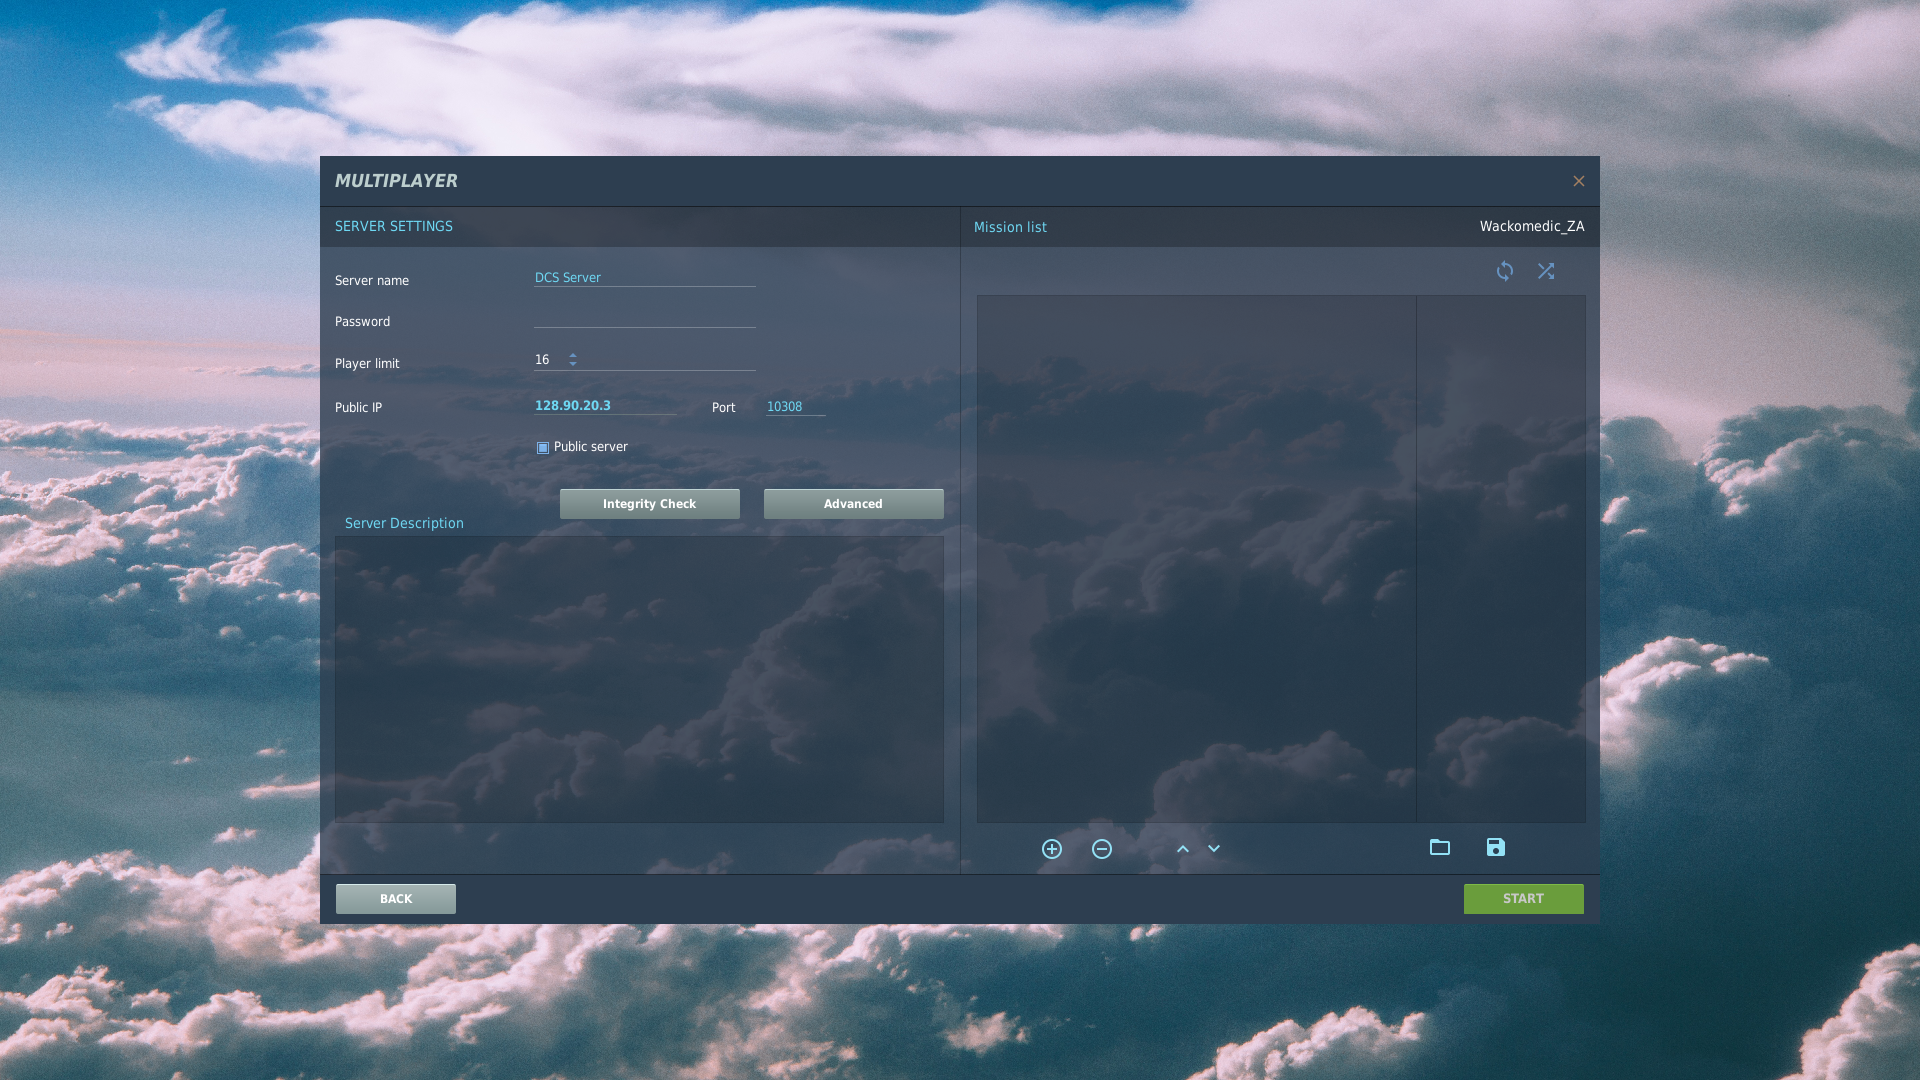The image size is (1920, 1080).
Task: Click the Public IP address 128.90.20.3
Action: point(573,406)
